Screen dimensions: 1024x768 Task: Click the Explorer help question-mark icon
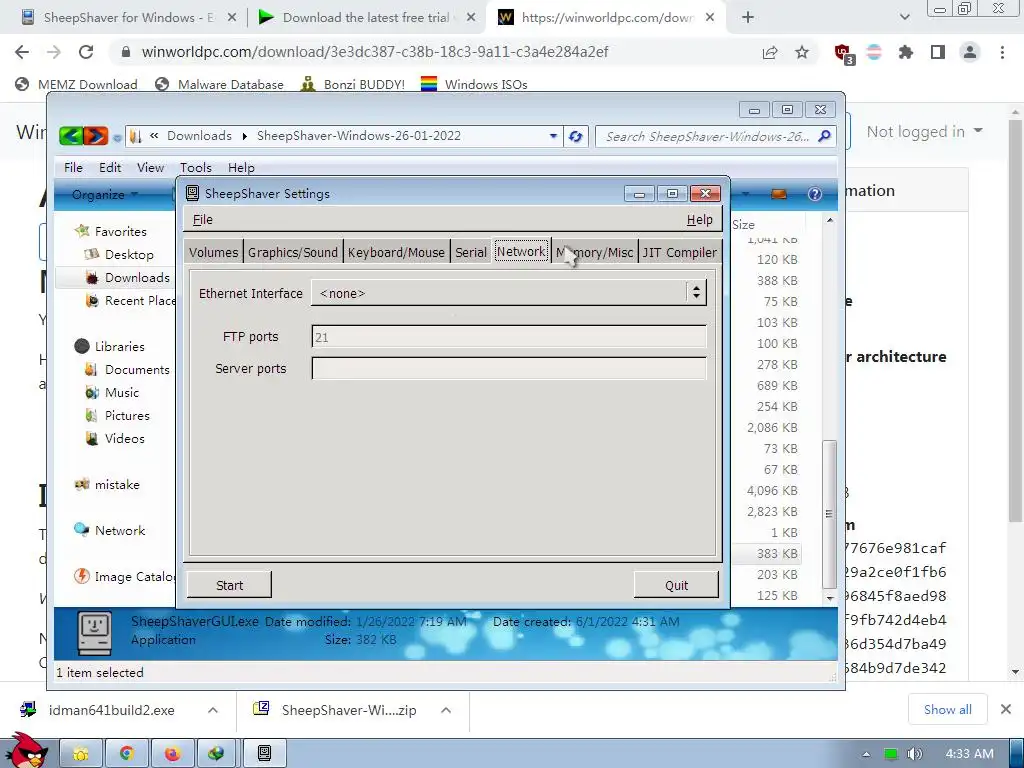click(814, 194)
